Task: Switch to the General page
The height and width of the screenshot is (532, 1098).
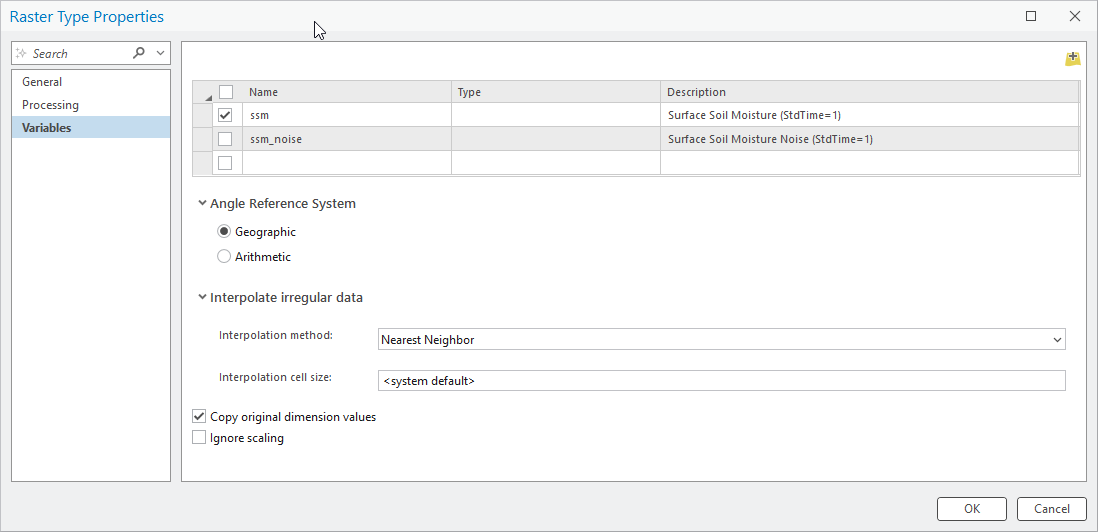Action: pos(42,82)
